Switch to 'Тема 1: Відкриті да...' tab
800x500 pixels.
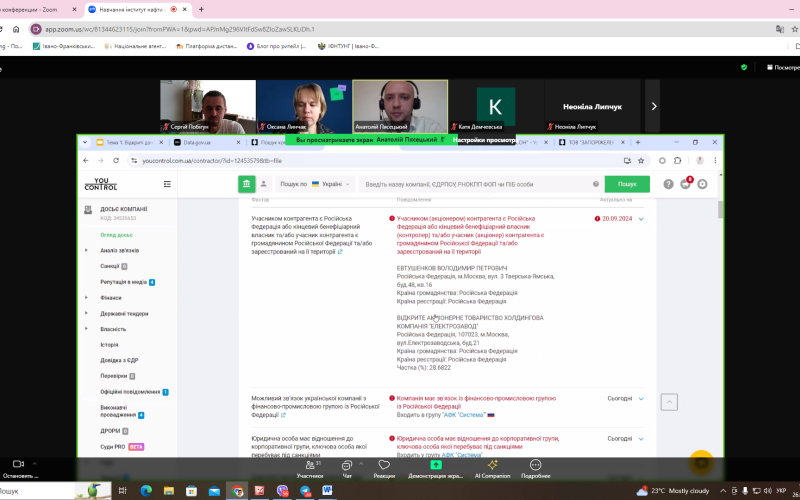coord(130,142)
